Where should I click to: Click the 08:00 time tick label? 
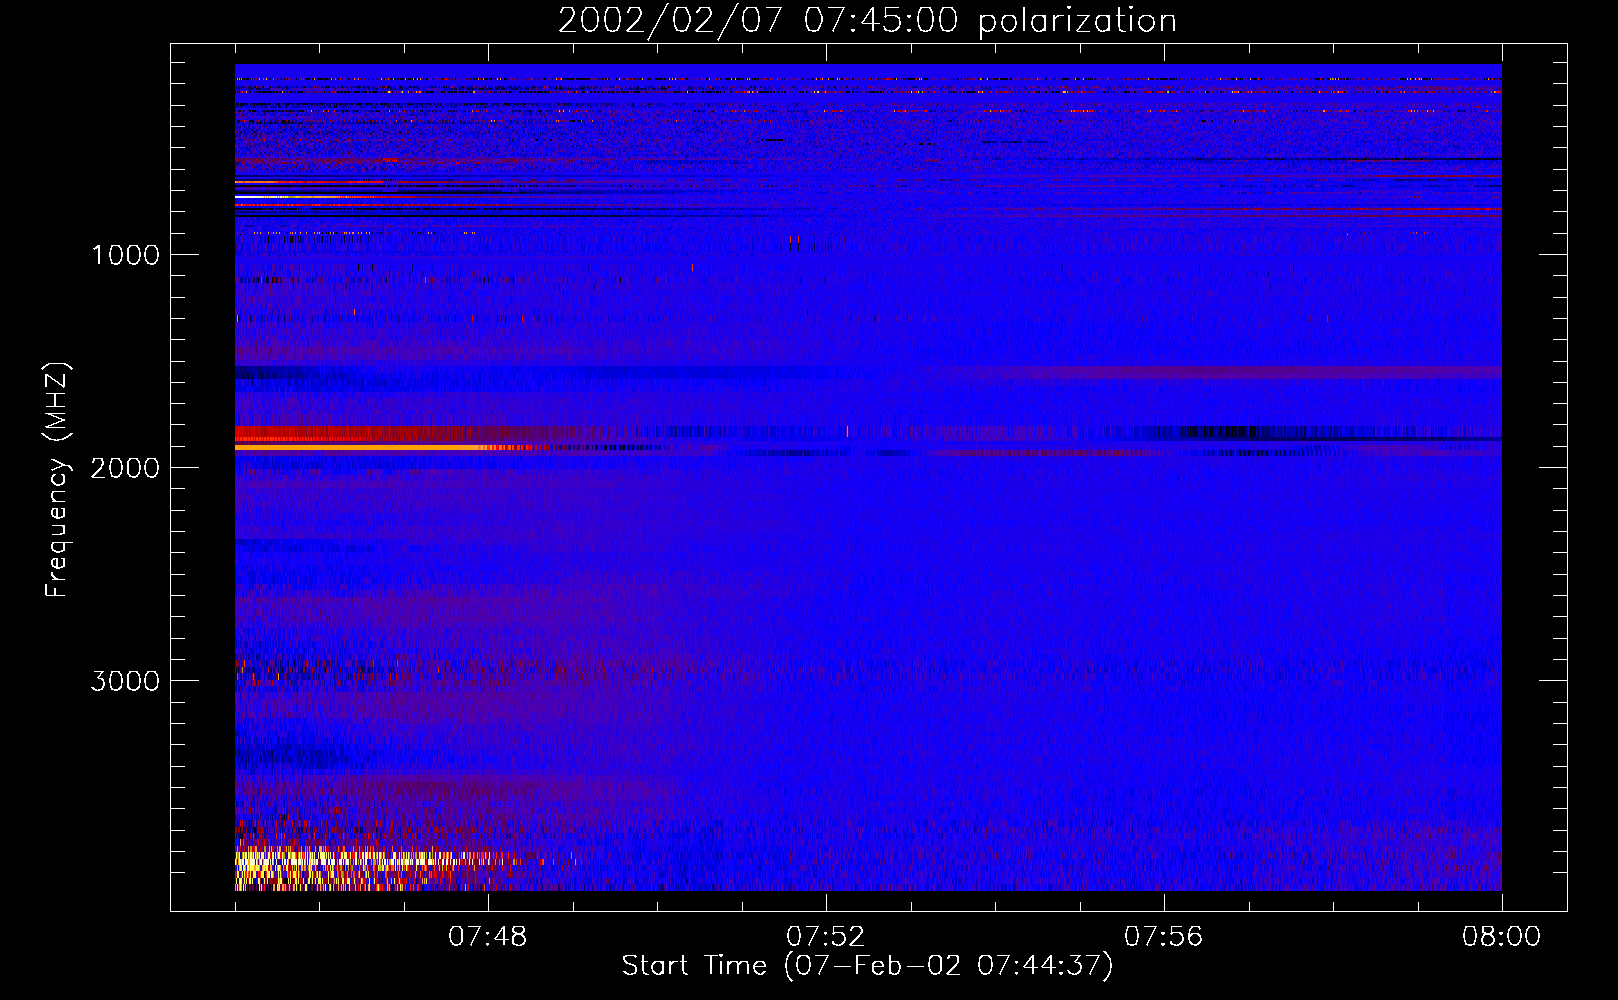pos(1501,937)
